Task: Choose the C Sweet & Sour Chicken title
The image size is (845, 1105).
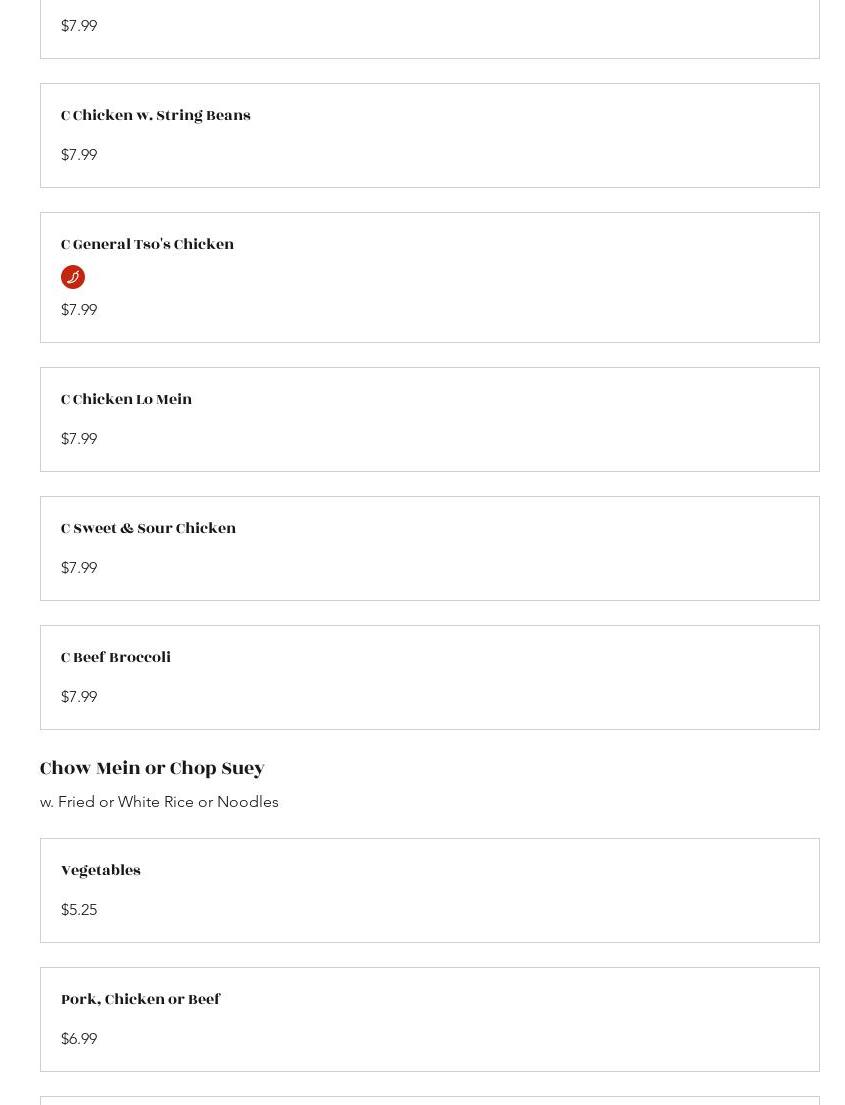Action: [x=148, y=529]
